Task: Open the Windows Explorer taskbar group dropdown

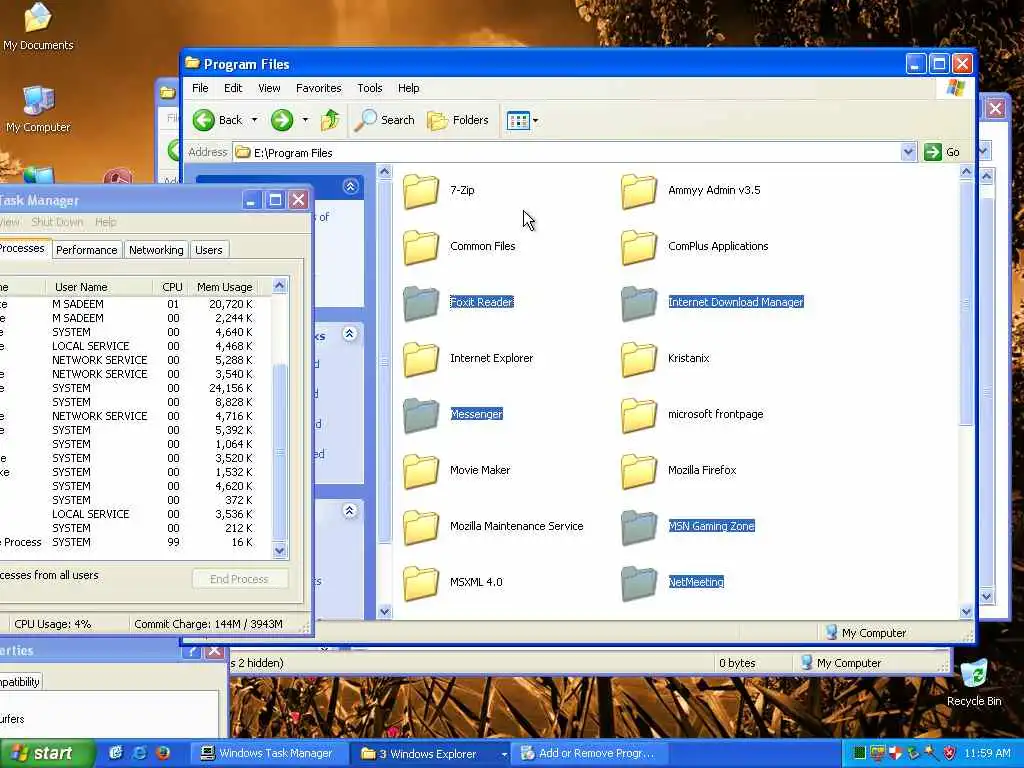Action: coord(504,754)
